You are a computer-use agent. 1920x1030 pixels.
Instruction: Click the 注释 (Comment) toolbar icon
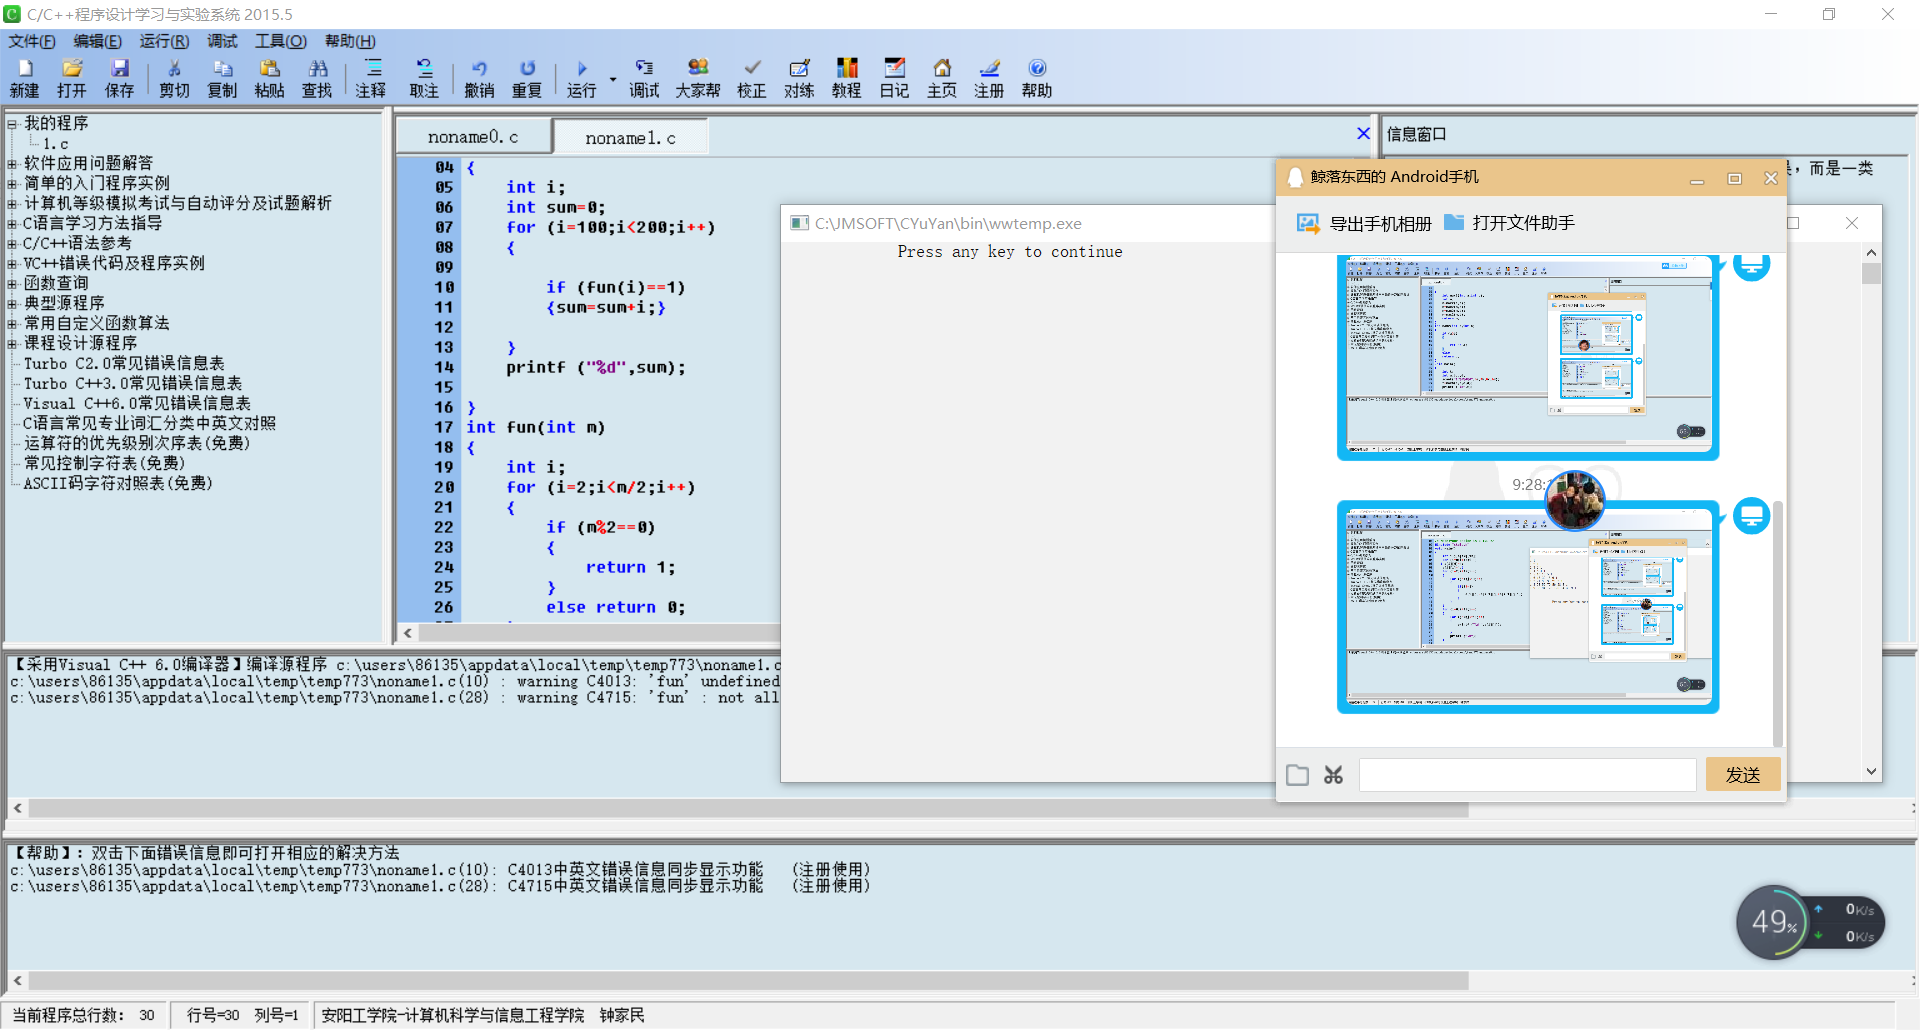(371, 77)
